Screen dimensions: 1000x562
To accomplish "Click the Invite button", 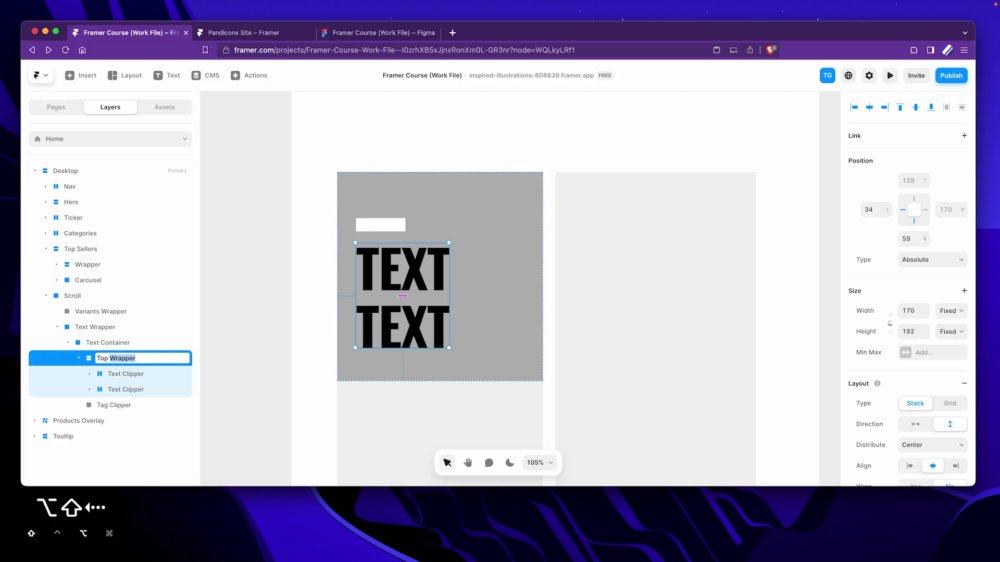I will (x=916, y=75).
